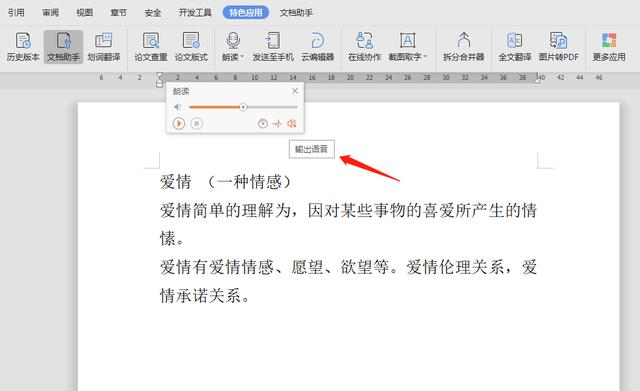The image size is (640, 391).
Task: Click the 截图取字 screenshot OCR icon
Action: coord(407,40)
